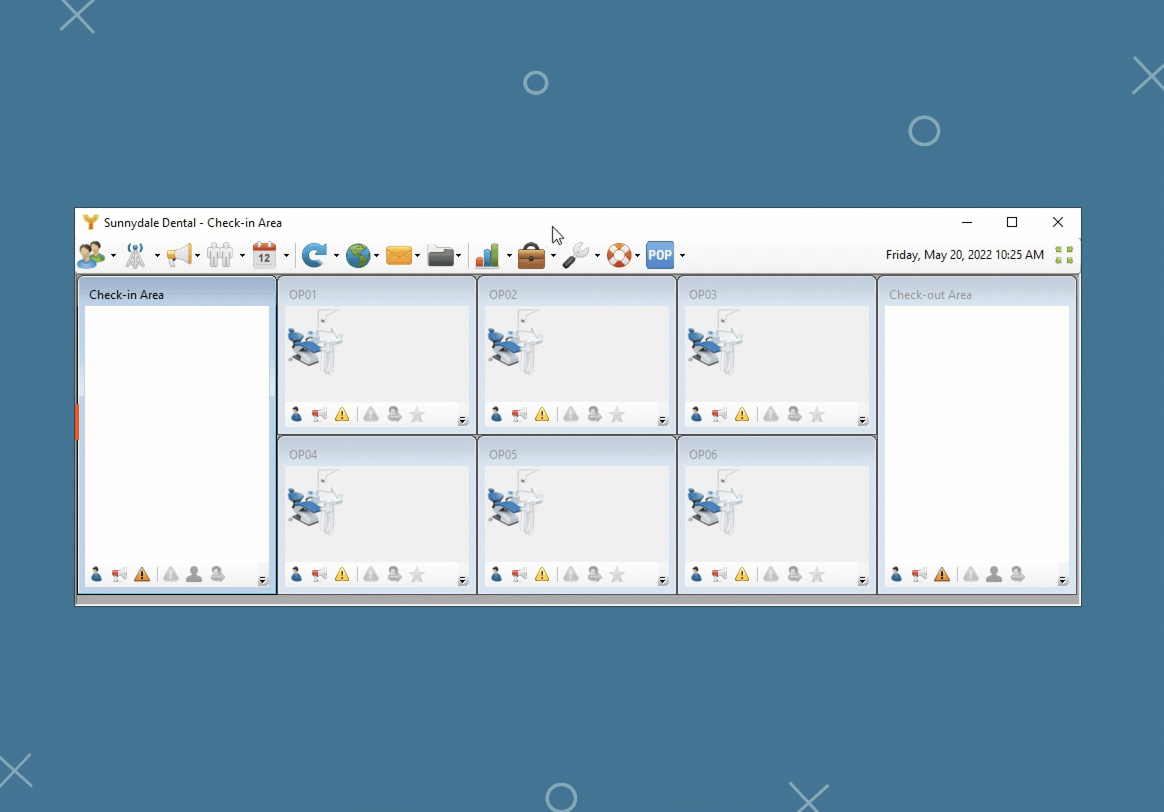The width and height of the screenshot is (1164, 812).
Task: Click the Sunnydale Dental window title
Action: pyautogui.click(x=192, y=223)
